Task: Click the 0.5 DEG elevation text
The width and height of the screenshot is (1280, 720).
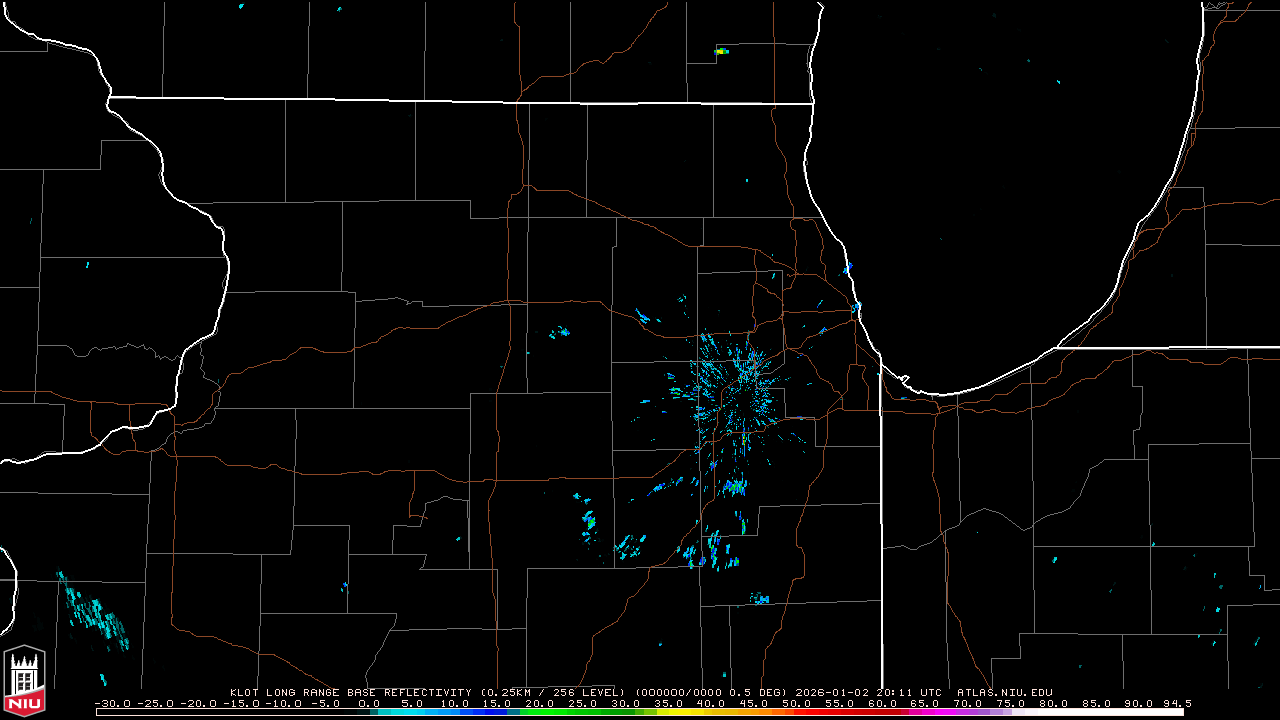Action: (x=757, y=692)
